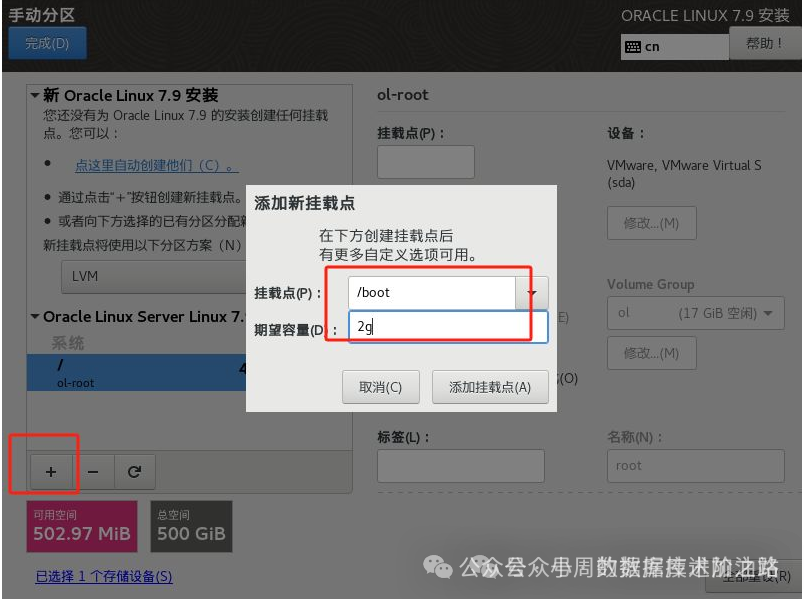The height and width of the screenshot is (599, 804).
Task: Click the 总空间 500 GiB box
Action: point(191,527)
